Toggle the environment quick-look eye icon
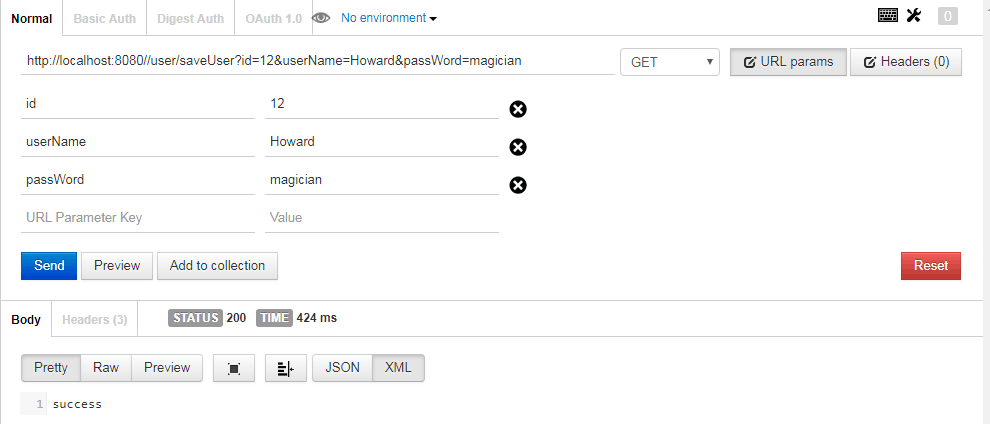 click(321, 18)
